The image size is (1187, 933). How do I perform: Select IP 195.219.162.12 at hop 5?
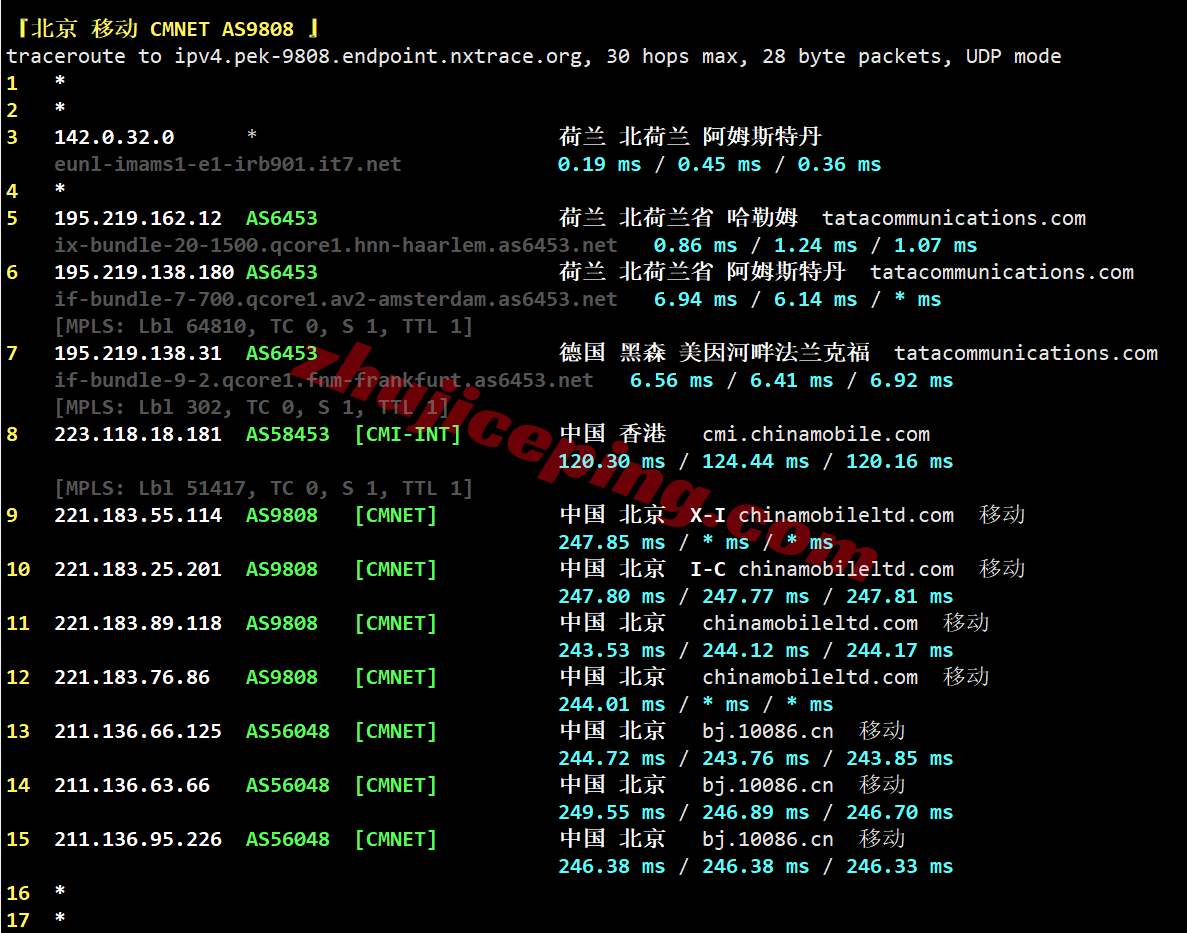tap(138, 218)
